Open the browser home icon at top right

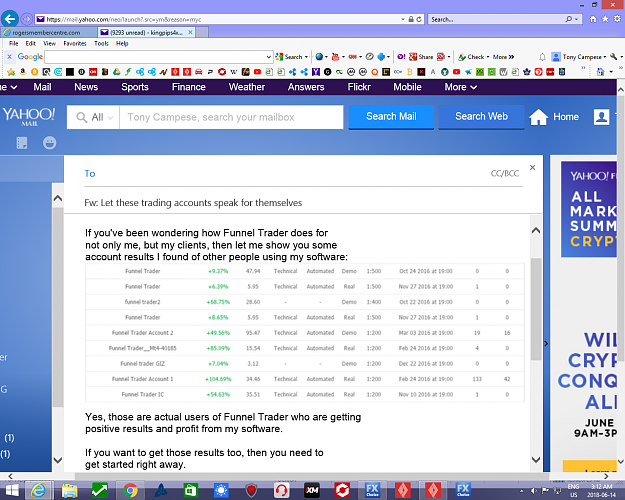(593, 19)
